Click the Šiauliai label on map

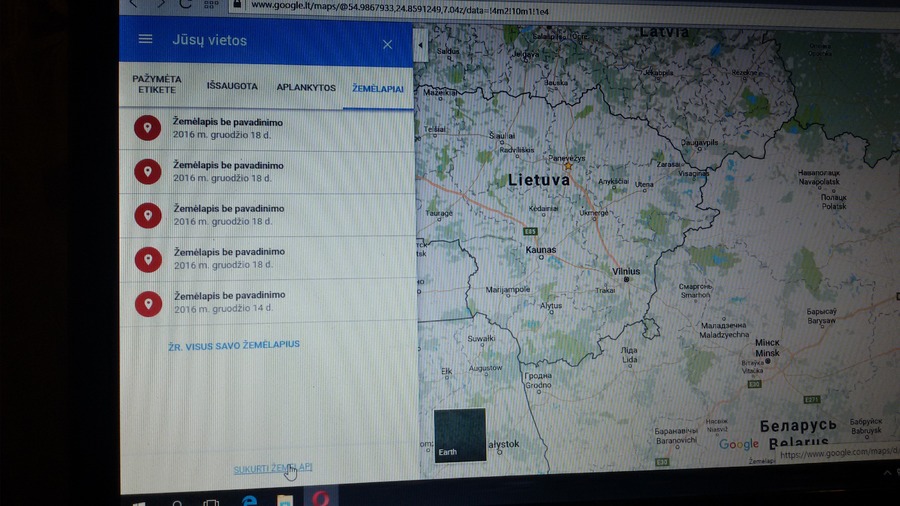coord(502,136)
